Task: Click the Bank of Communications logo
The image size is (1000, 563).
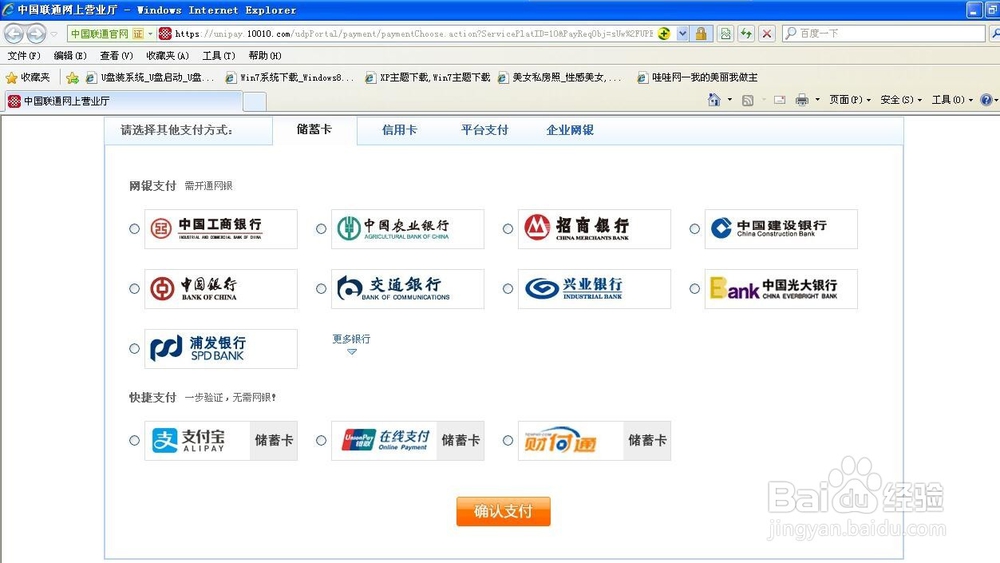Action: (x=408, y=289)
